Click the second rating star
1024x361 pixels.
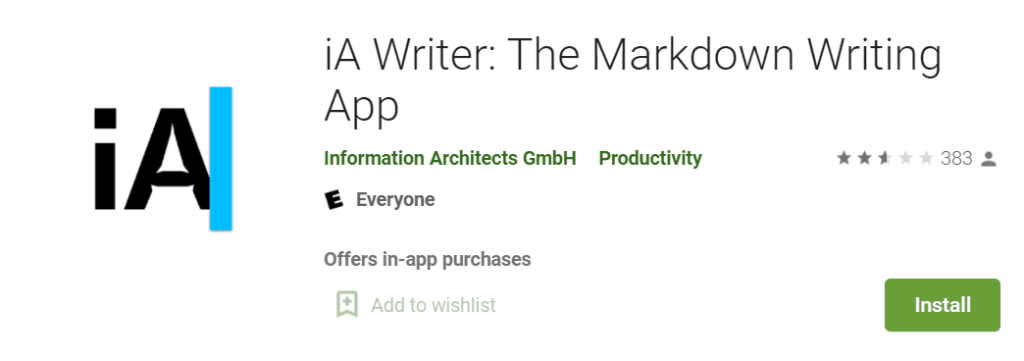[x=864, y=158]
